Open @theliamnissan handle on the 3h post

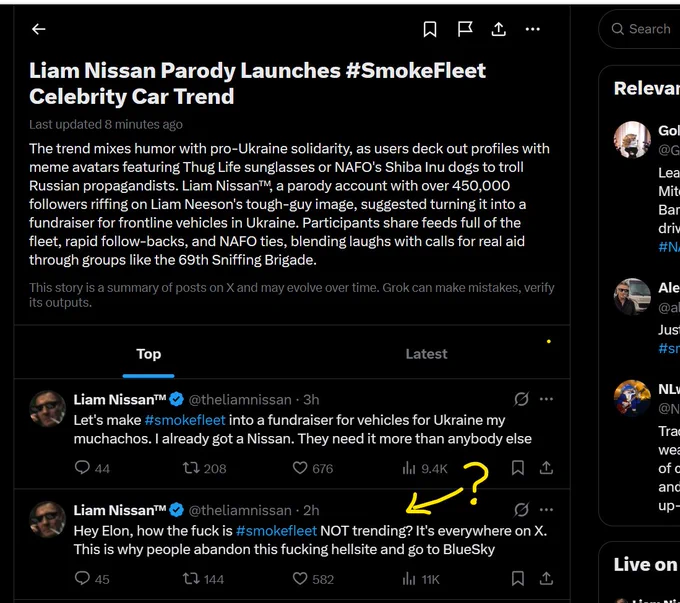pos(240,400)
